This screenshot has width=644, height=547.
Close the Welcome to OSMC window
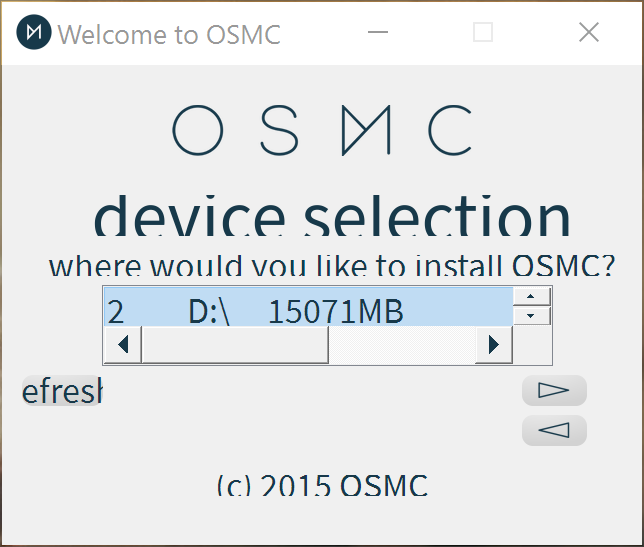pos(589,33)
